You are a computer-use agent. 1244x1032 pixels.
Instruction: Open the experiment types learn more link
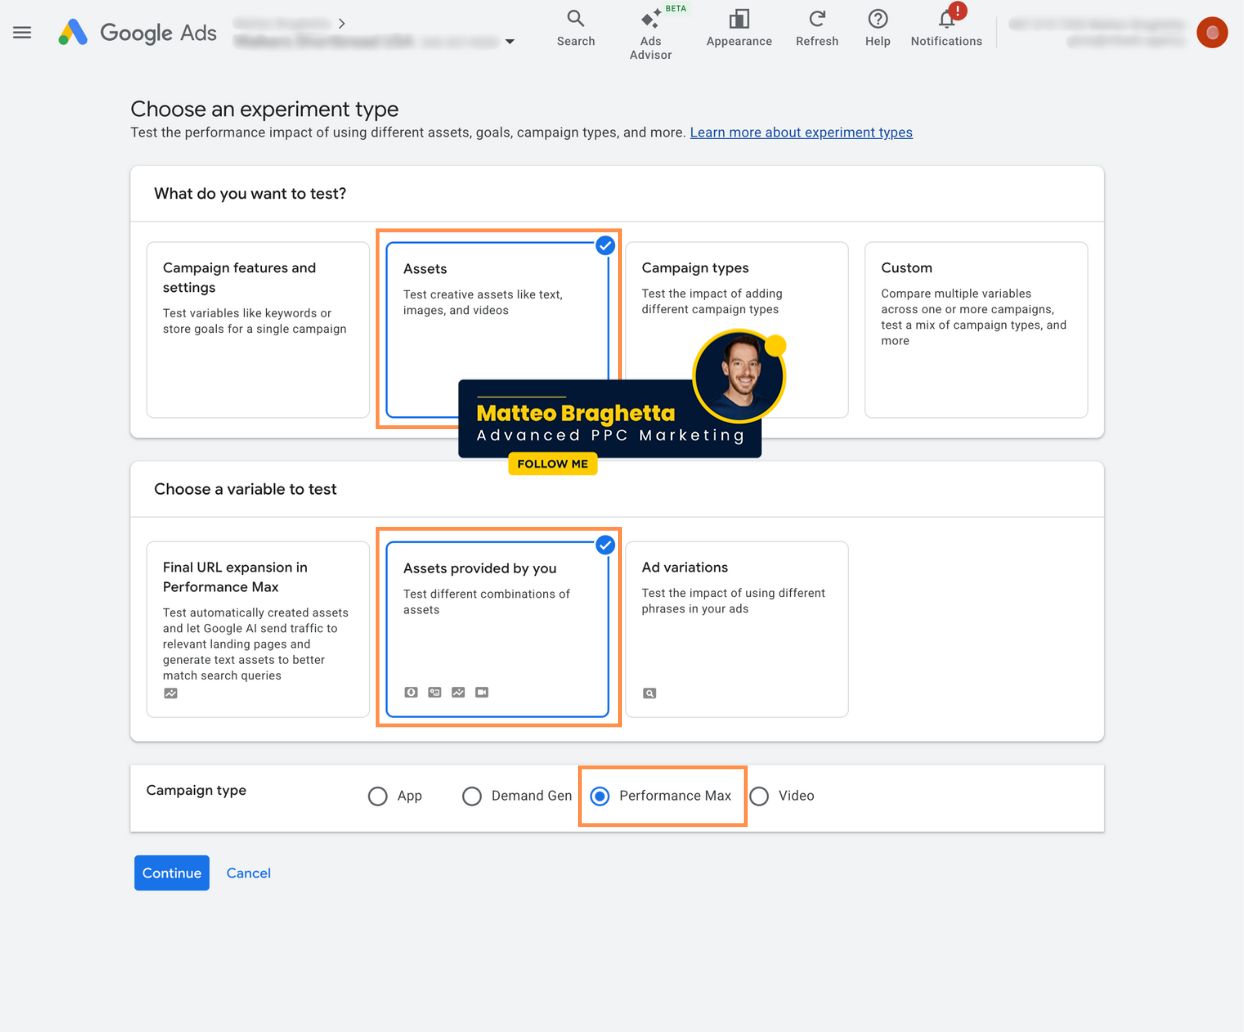pos(800,132)
